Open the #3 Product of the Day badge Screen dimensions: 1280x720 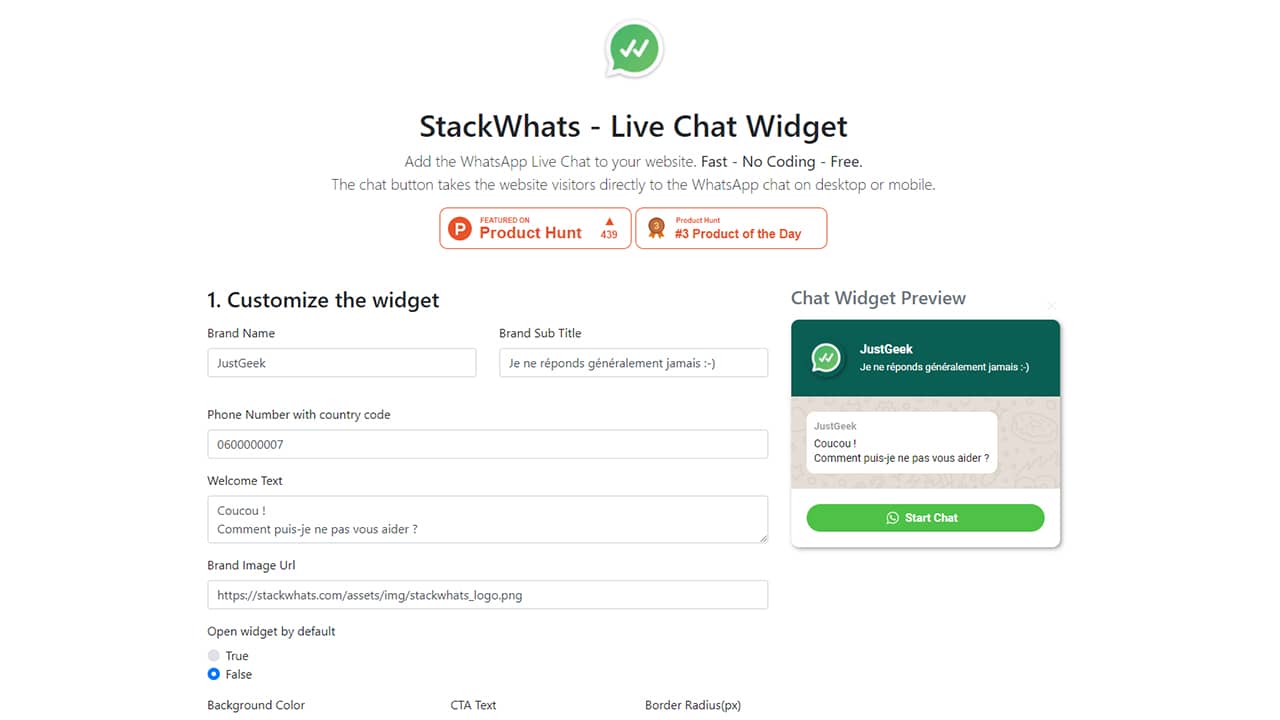(731, 228)
